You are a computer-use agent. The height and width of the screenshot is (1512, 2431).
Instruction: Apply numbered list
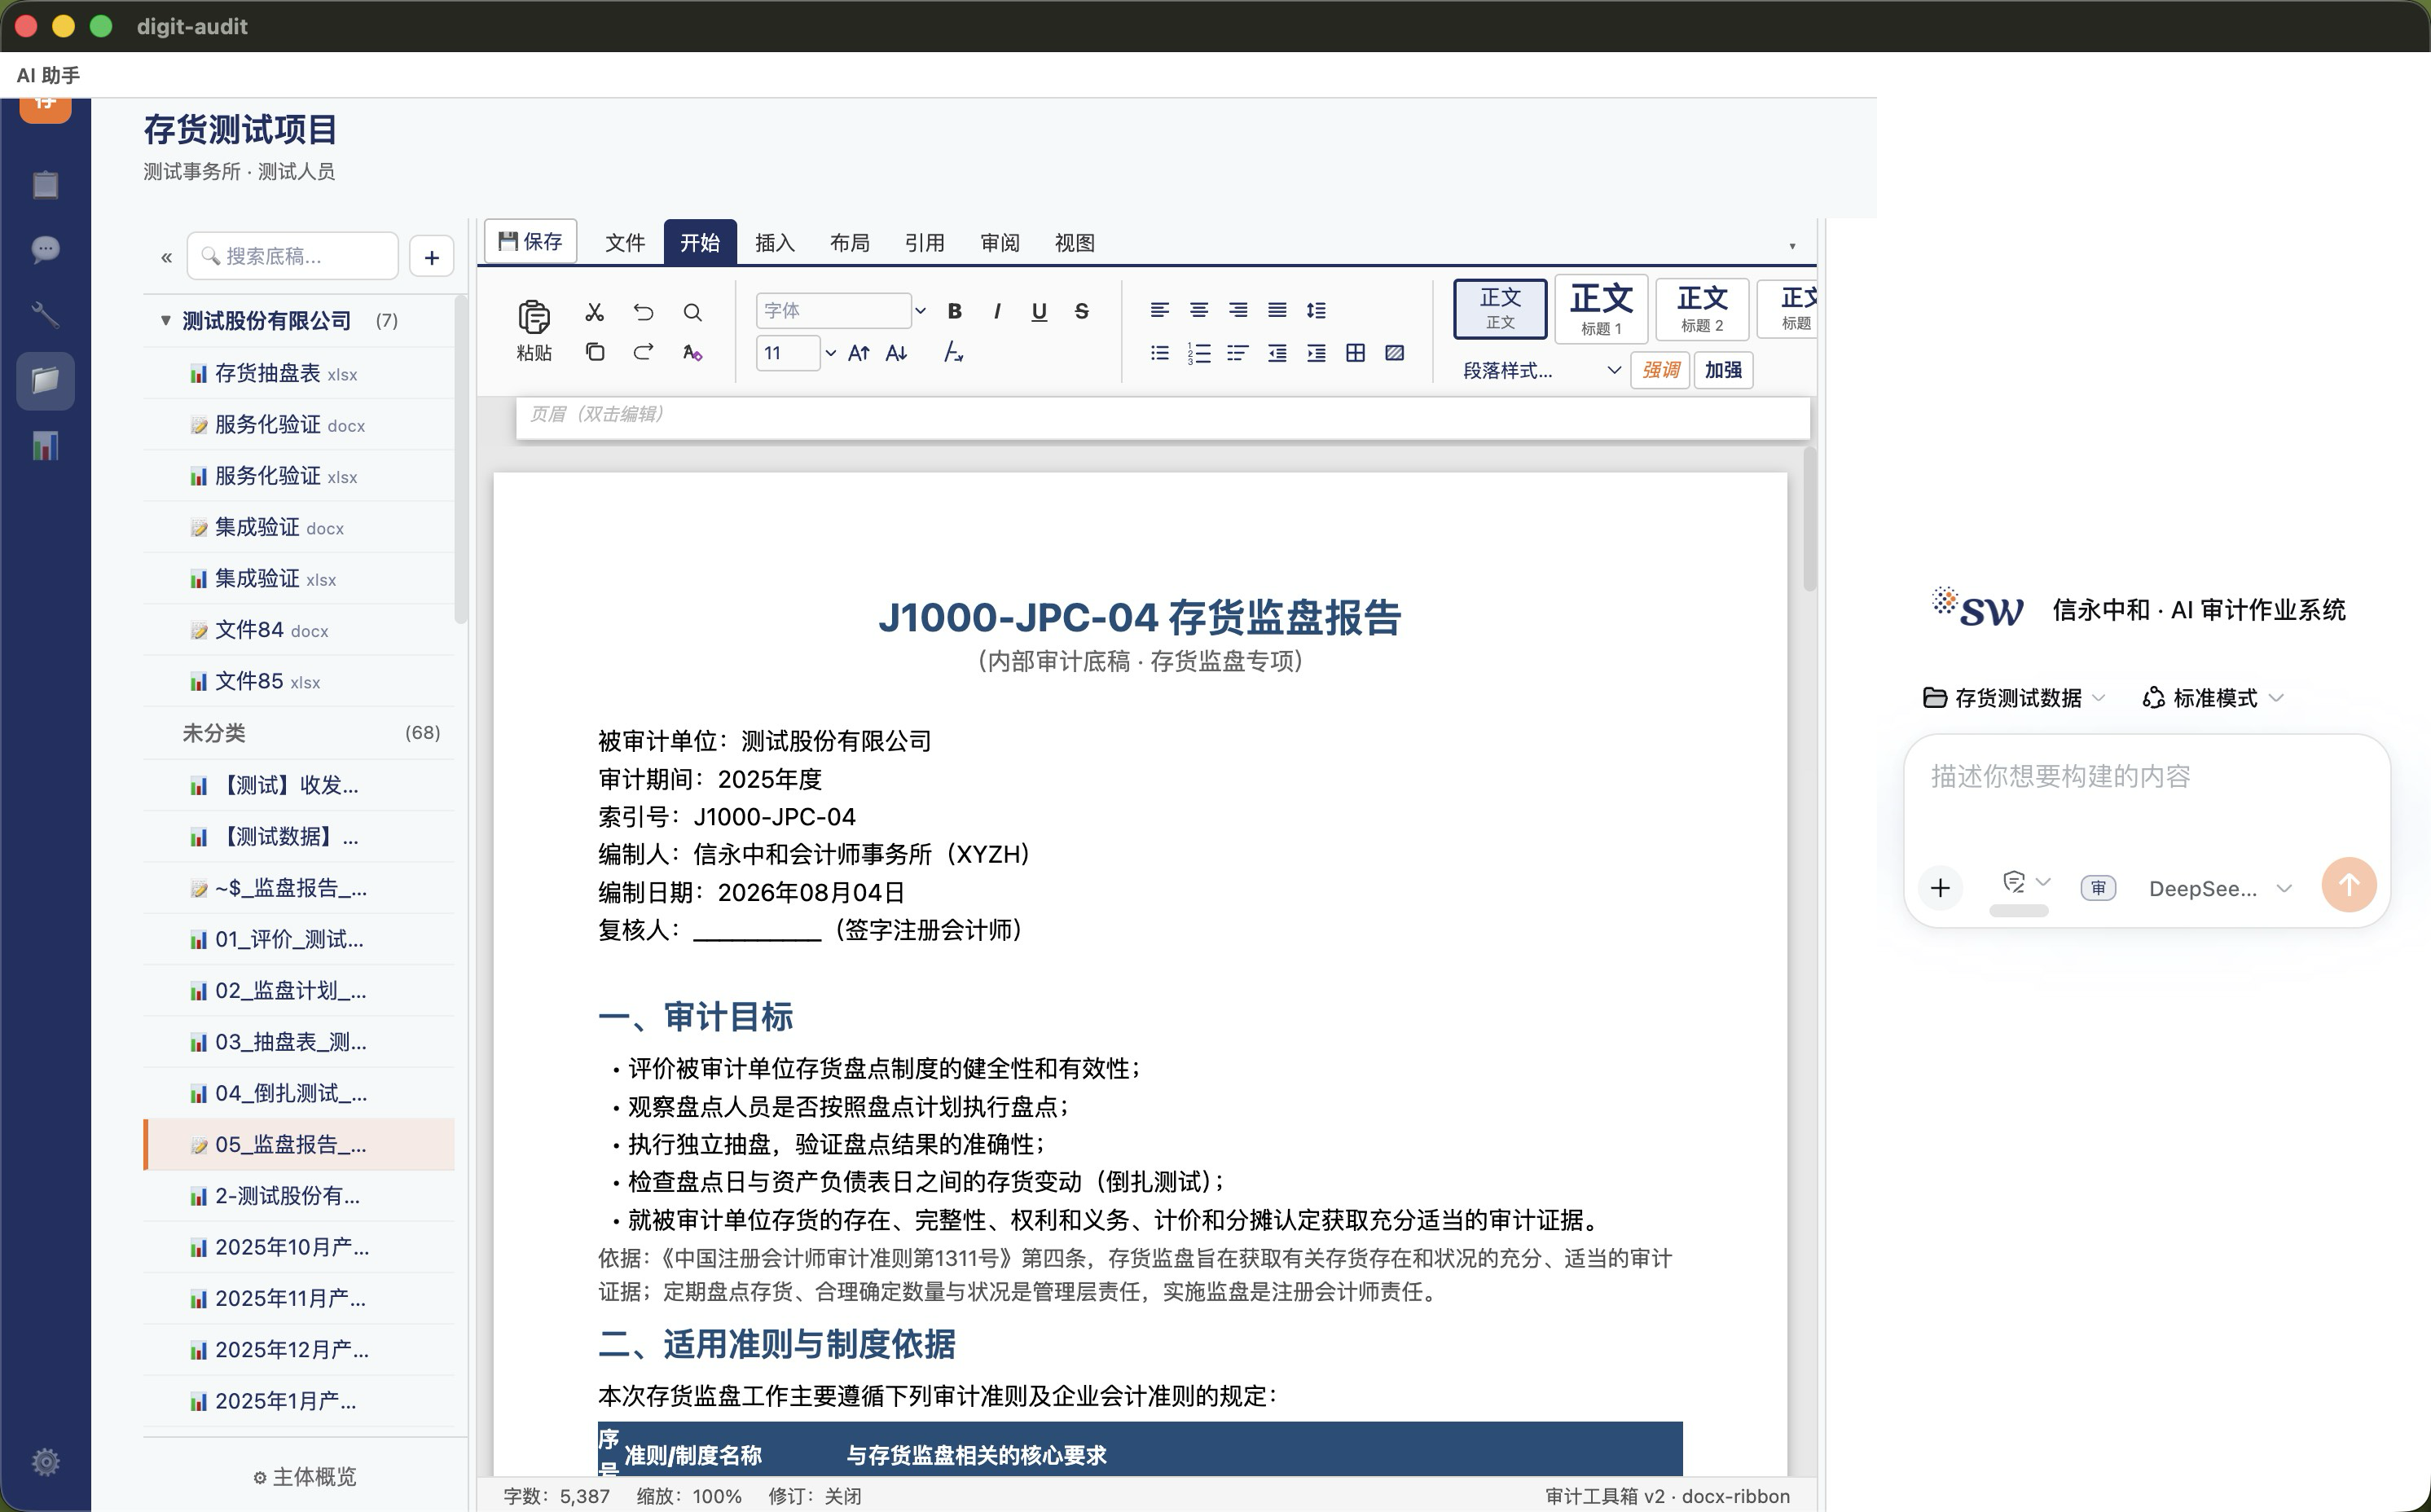pos(1198,352)
